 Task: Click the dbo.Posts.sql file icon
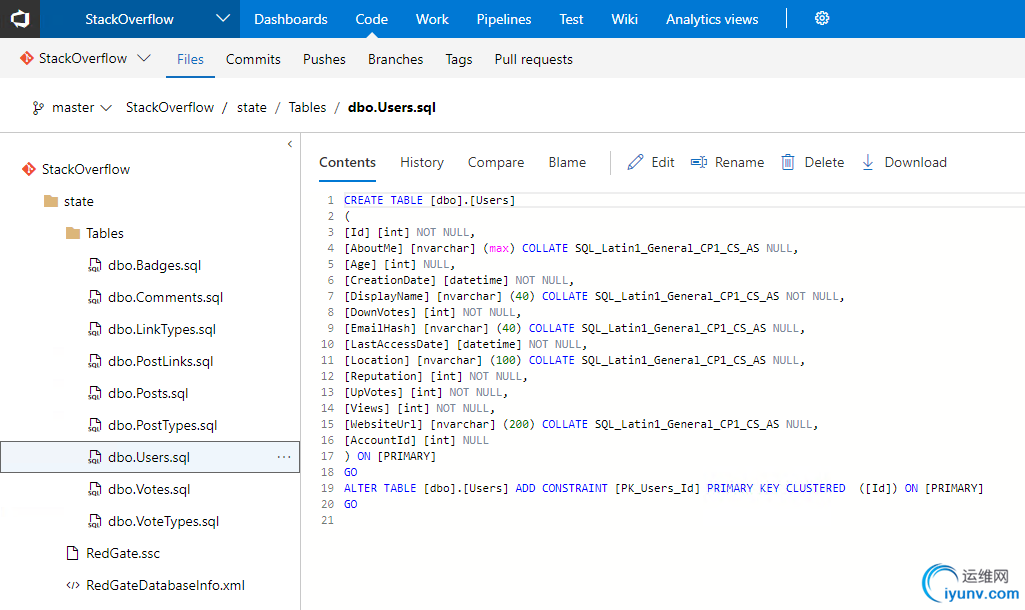(95, 393)
